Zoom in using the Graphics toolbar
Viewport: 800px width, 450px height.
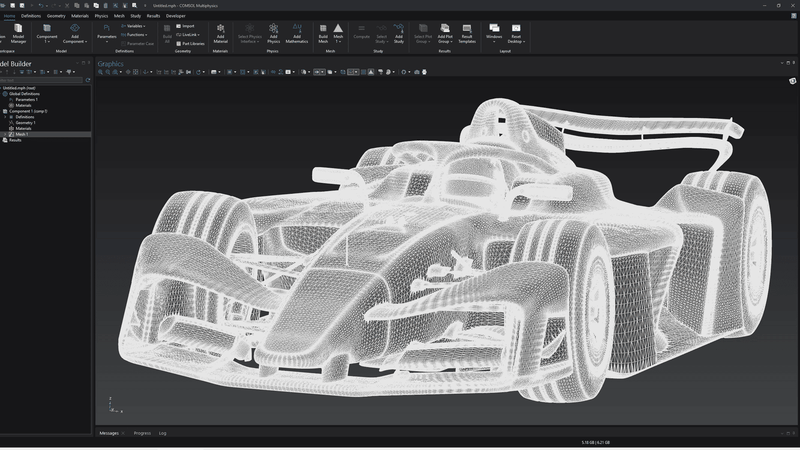click(101, 72)
